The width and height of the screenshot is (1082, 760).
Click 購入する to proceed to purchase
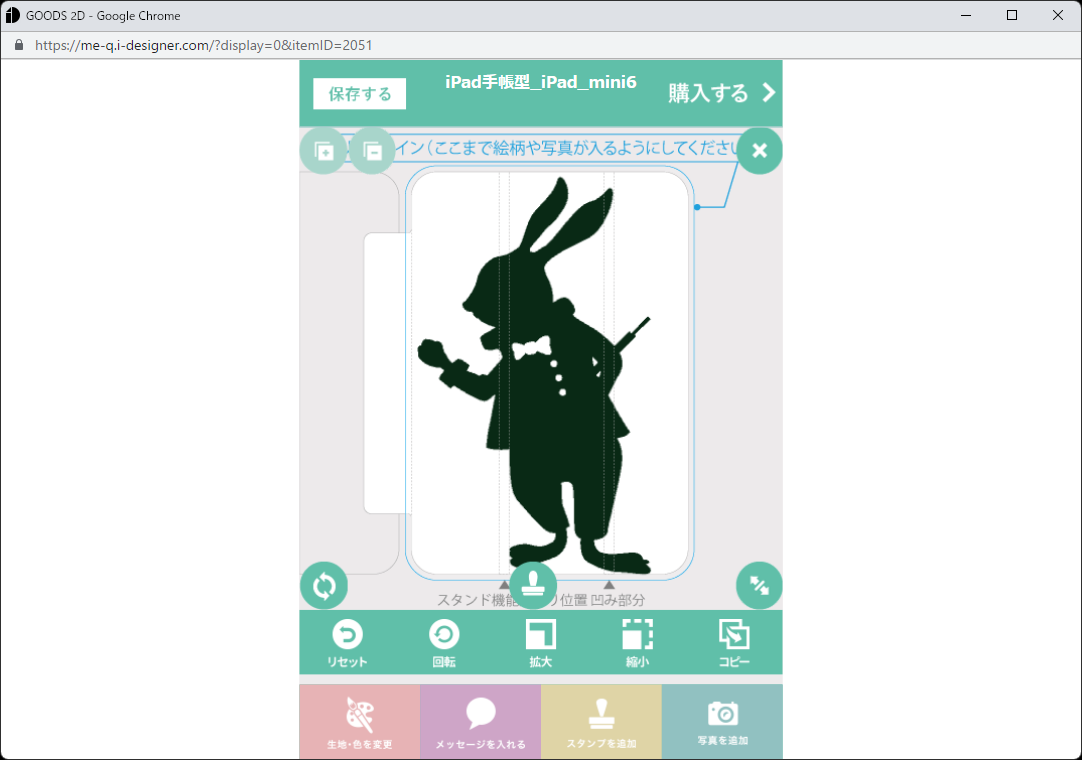pos(722,92)
